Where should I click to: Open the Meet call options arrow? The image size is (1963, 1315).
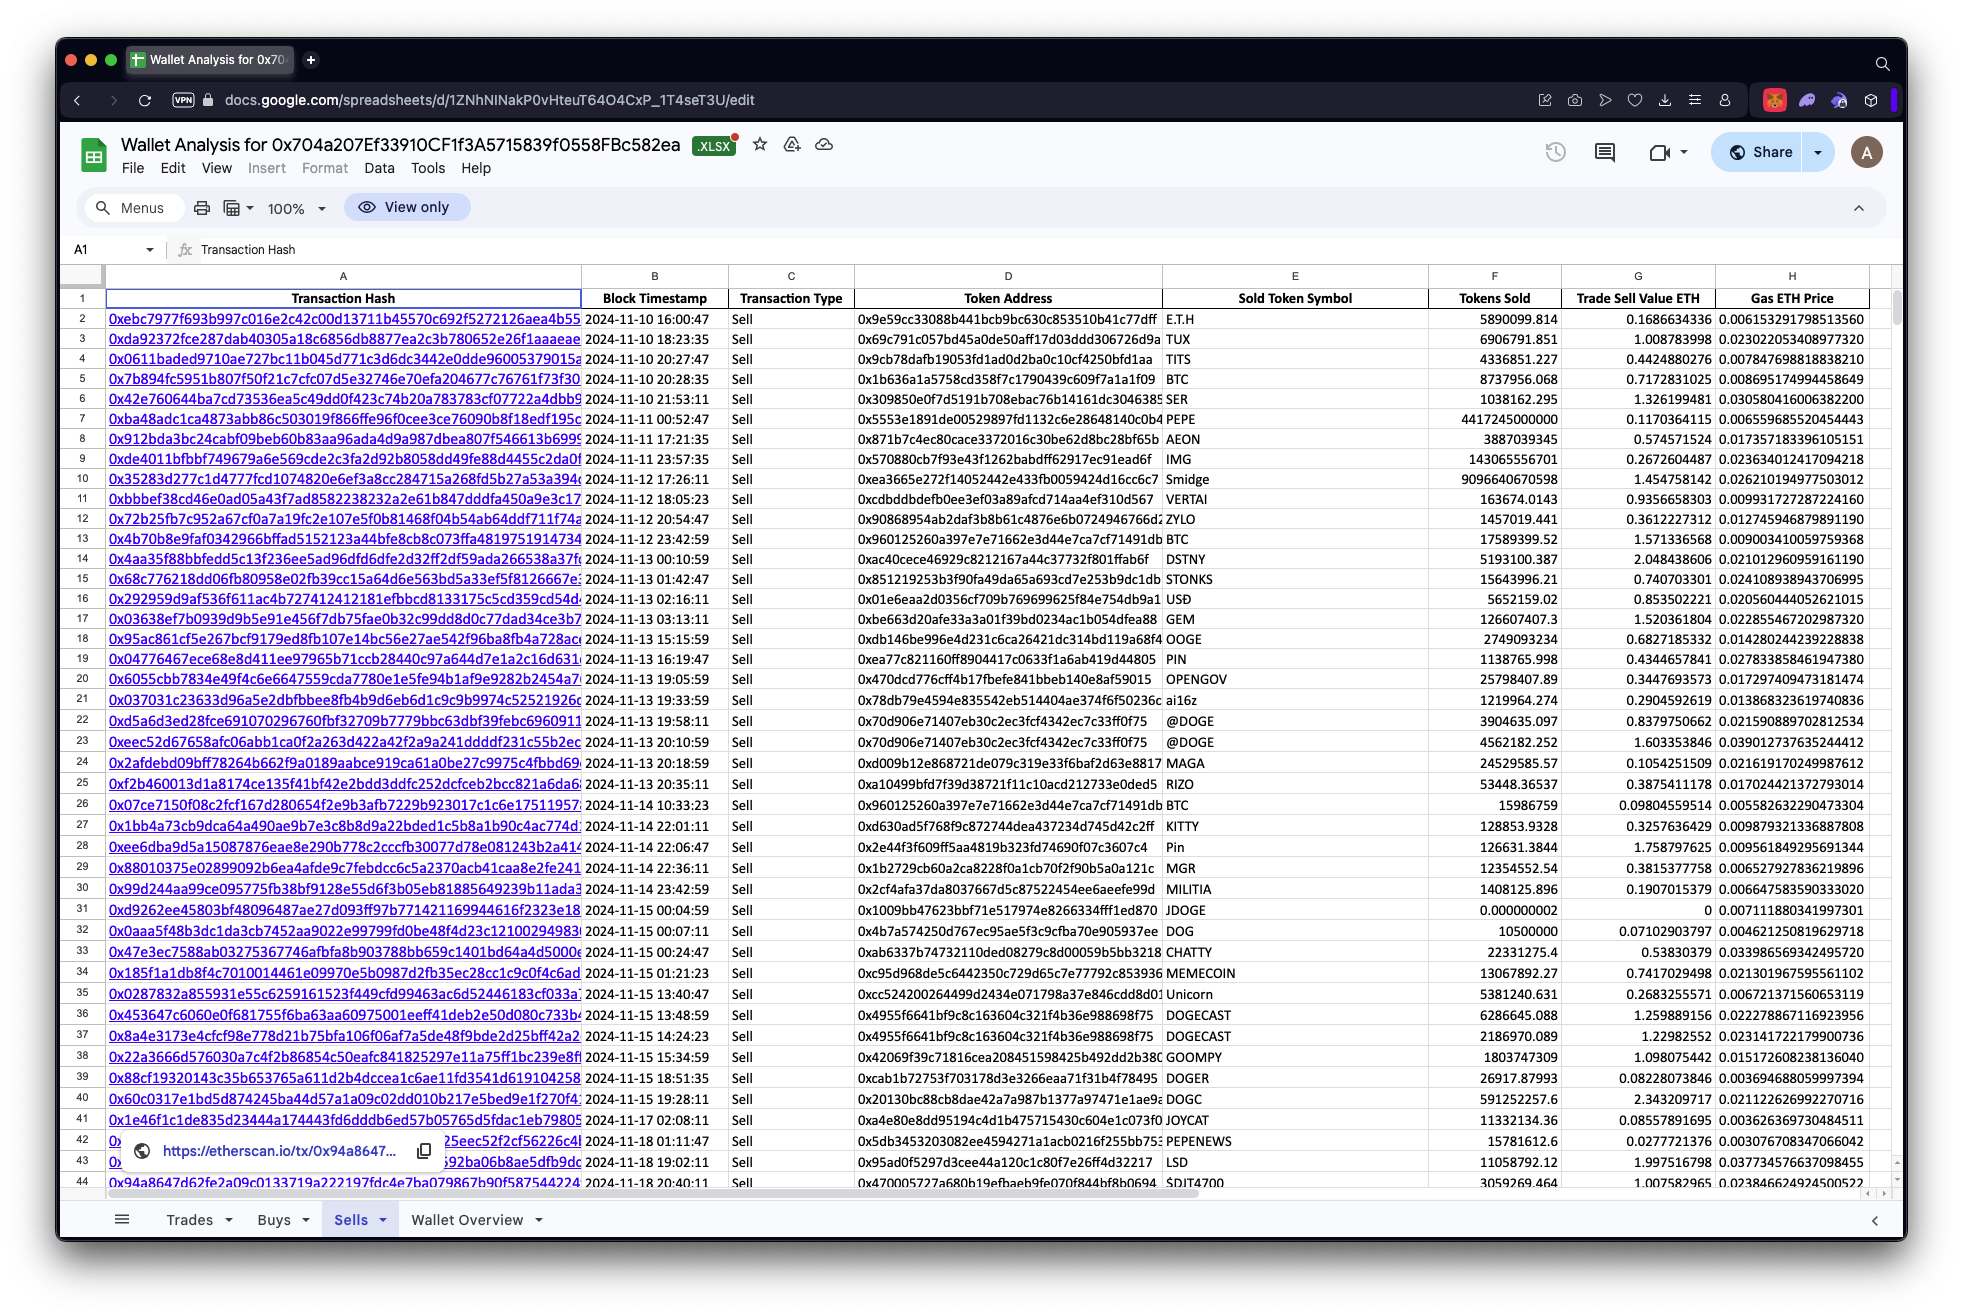pos(1684,152)
